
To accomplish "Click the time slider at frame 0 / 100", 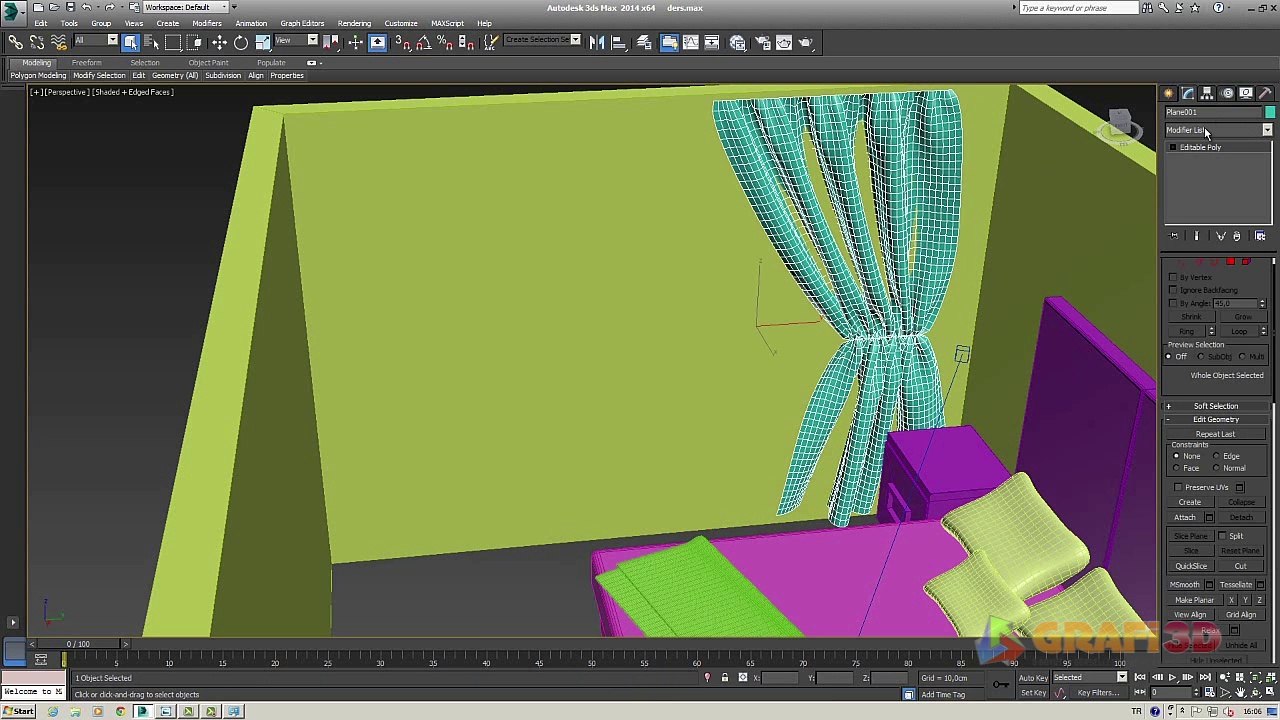I will click(x=78, y=644).
